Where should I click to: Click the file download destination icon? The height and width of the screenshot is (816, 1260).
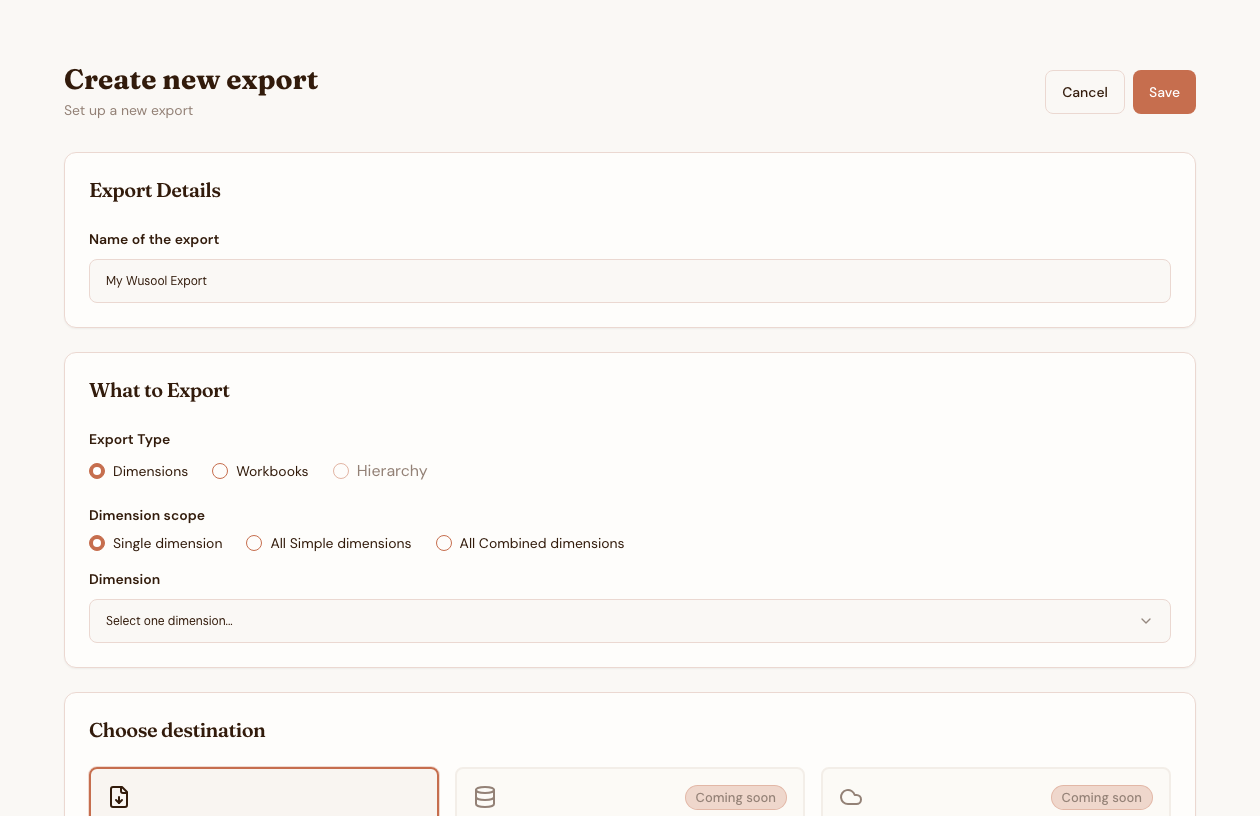coord(119,797)
